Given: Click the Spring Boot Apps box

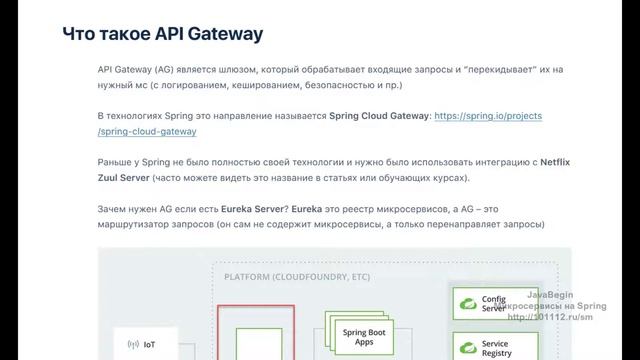Looking at the screenshot, I should (364, 337).
